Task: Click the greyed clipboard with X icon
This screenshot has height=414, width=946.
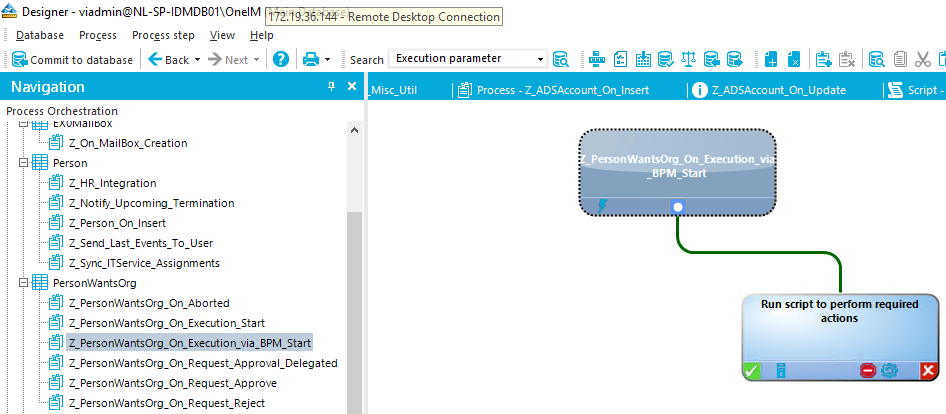Action: [846, 59]
